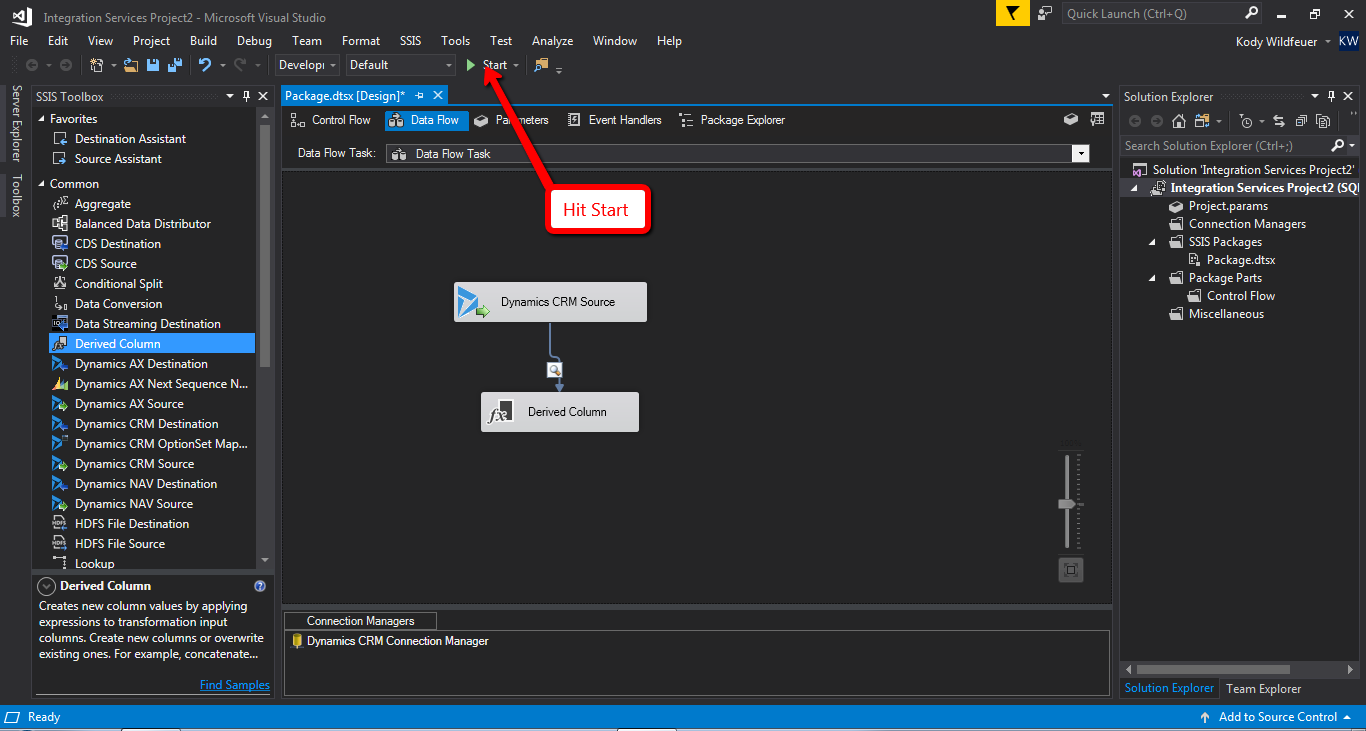This screenshot has width=1366, height=731.
Task: Open the dropdown arrow next to Start
Action: (516, 65)
